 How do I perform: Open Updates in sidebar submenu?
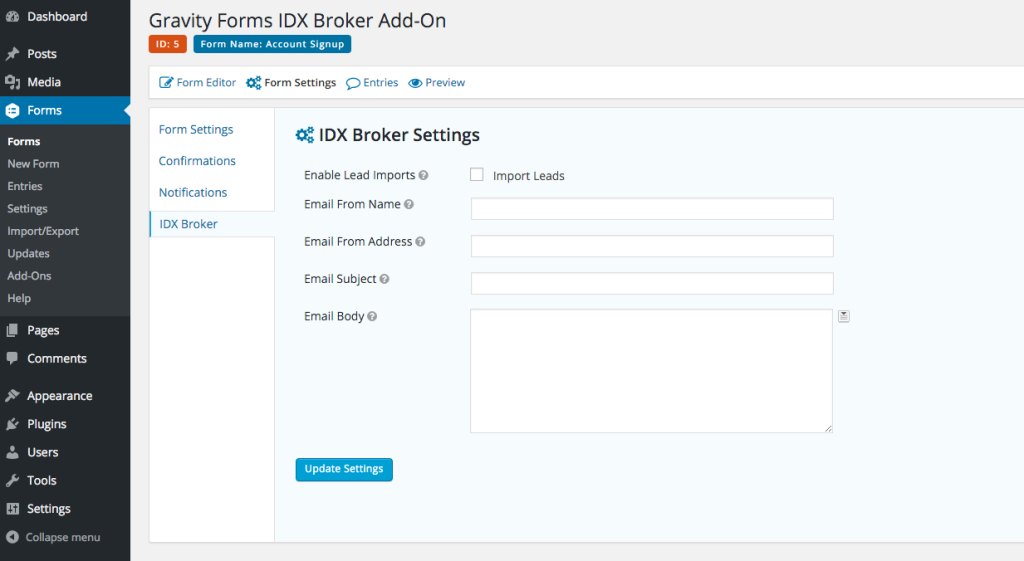[29, 253]
